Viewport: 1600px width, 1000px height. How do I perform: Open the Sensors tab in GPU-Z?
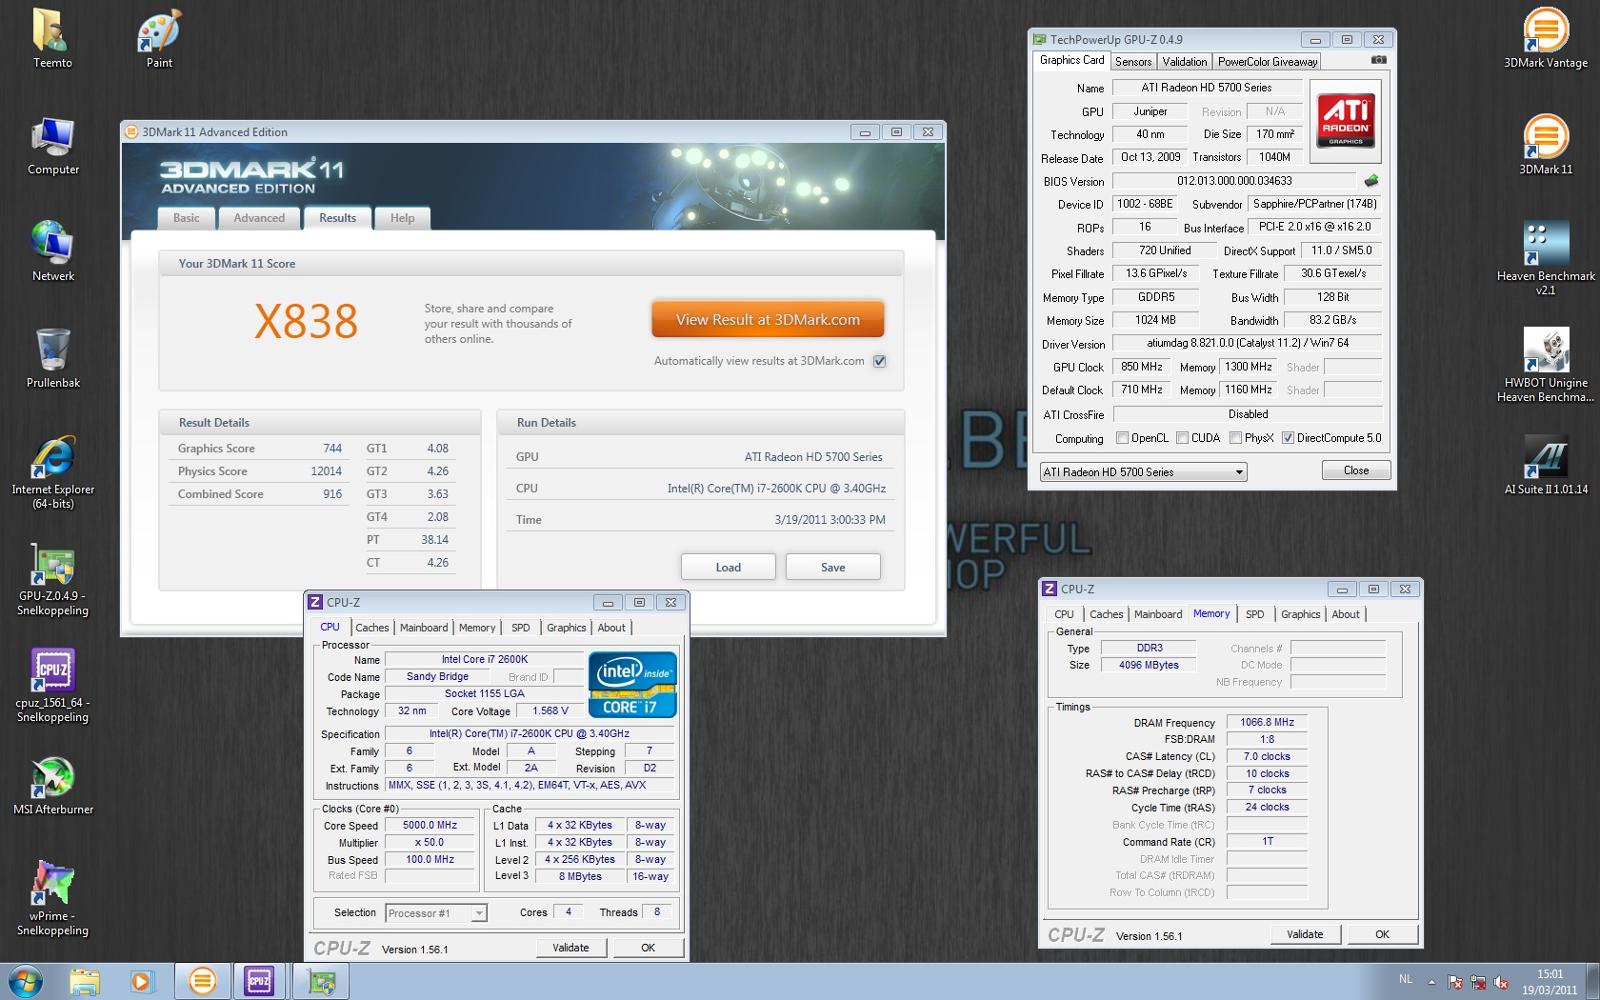(x=1133, y=62)
